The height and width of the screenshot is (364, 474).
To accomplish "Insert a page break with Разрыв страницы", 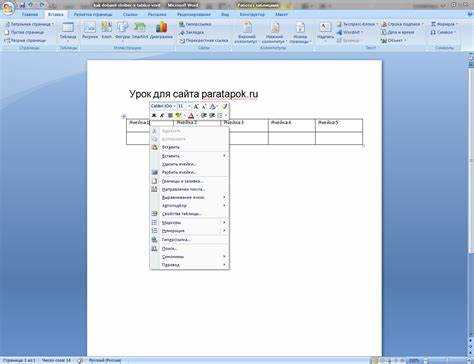I will [25, 40].
